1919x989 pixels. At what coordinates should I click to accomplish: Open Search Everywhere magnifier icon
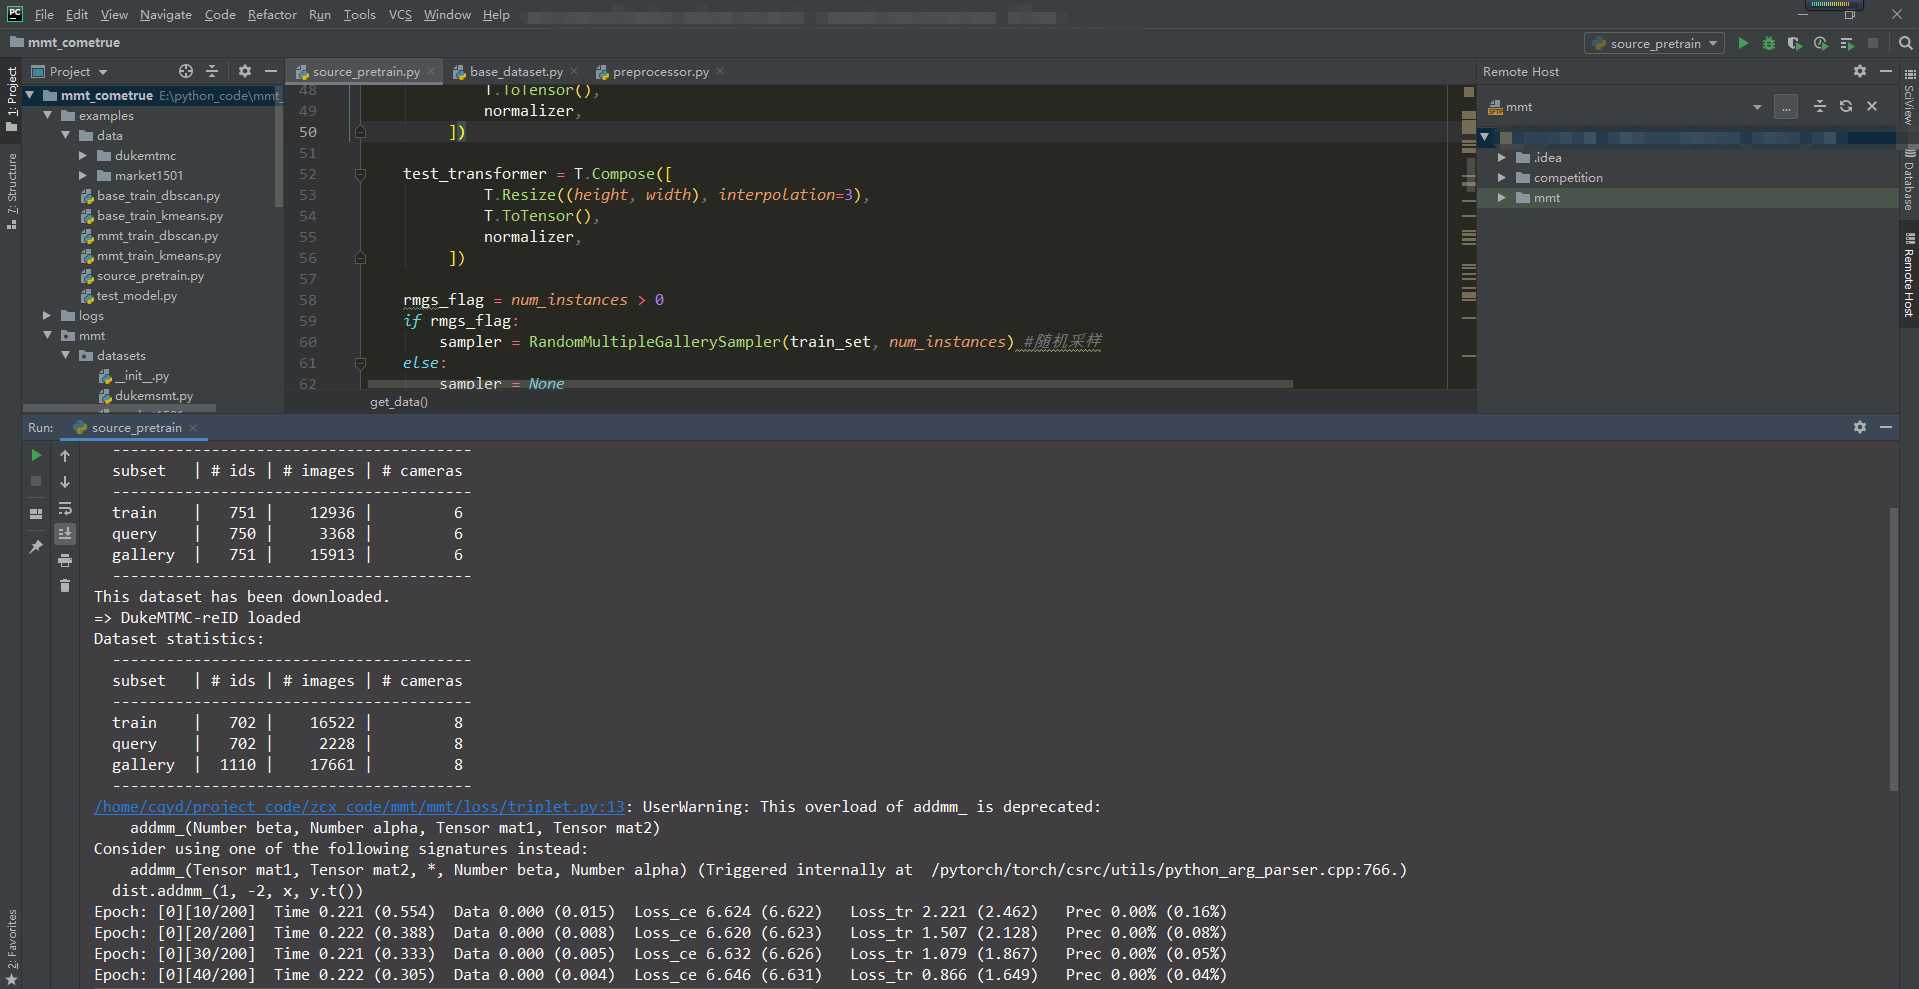(x=1905, y=43)
